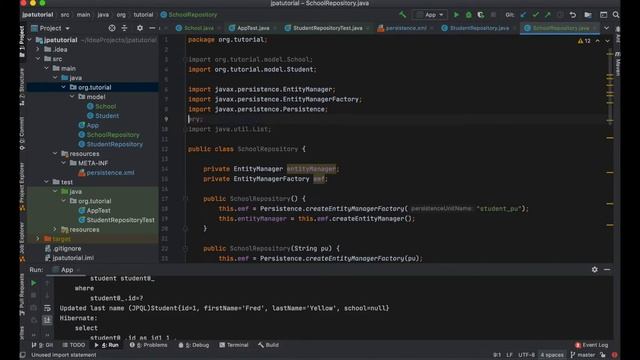Open the Debug tool window button
640x360 pixels.
pyautogui.click(x=193, y=345)
